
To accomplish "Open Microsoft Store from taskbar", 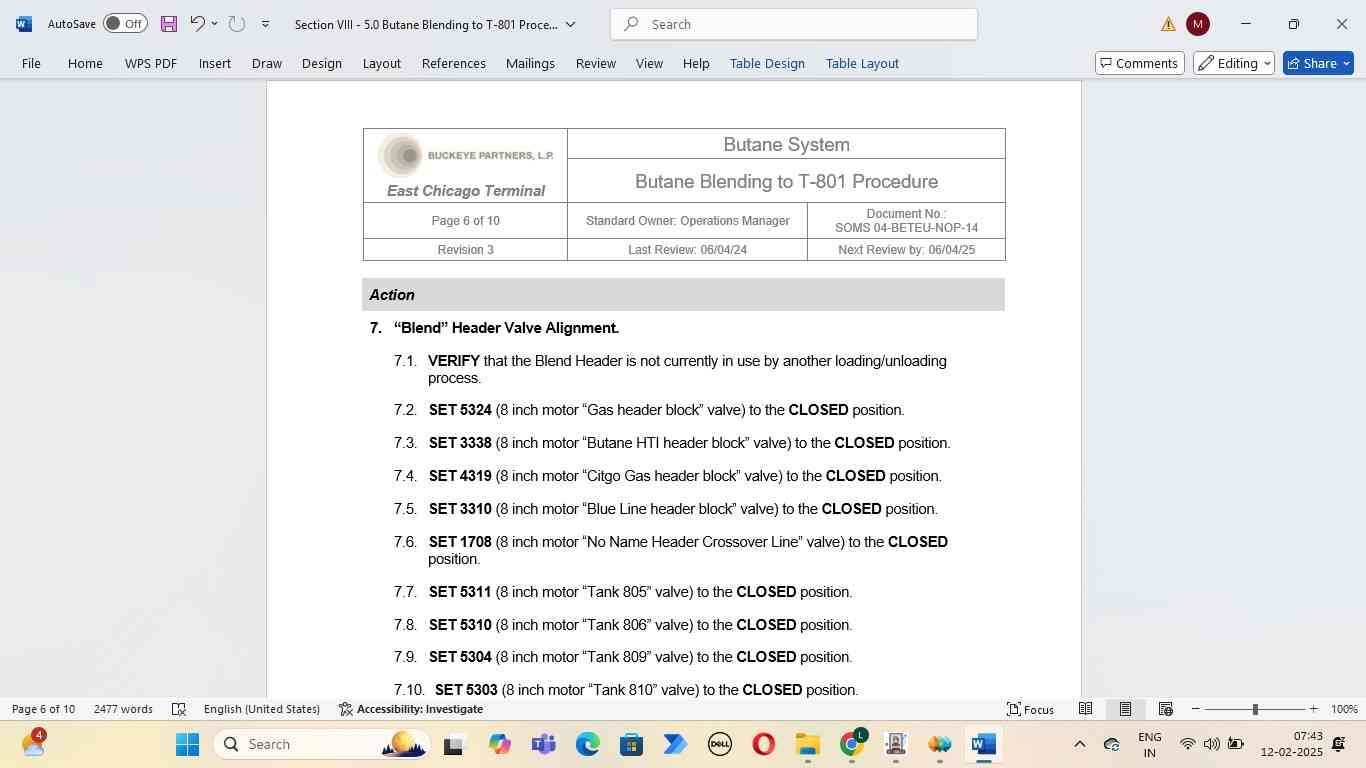I will coord(631,744).
